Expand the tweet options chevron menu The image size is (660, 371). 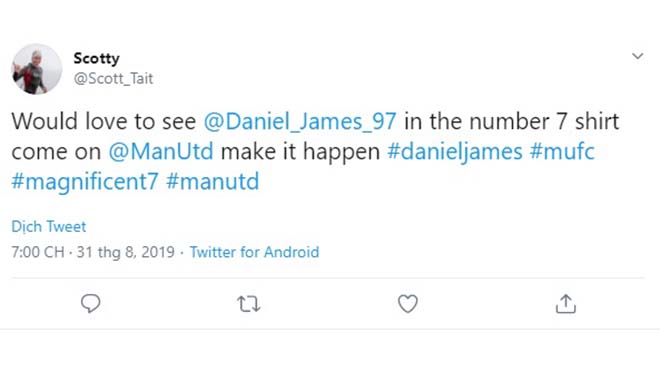[x=637, y=56]
